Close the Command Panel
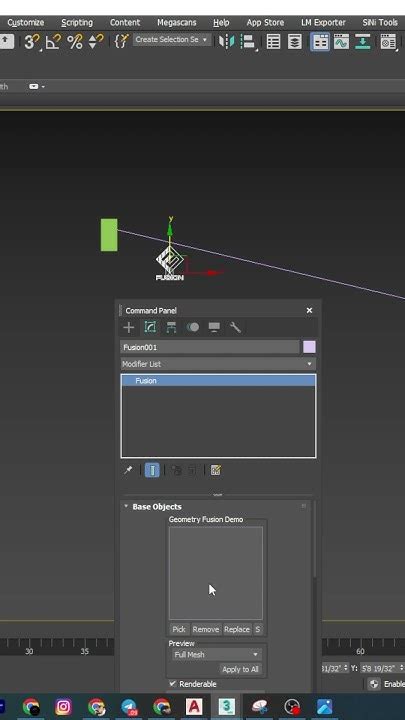405x720 pixels. click(x=309, y=310)
